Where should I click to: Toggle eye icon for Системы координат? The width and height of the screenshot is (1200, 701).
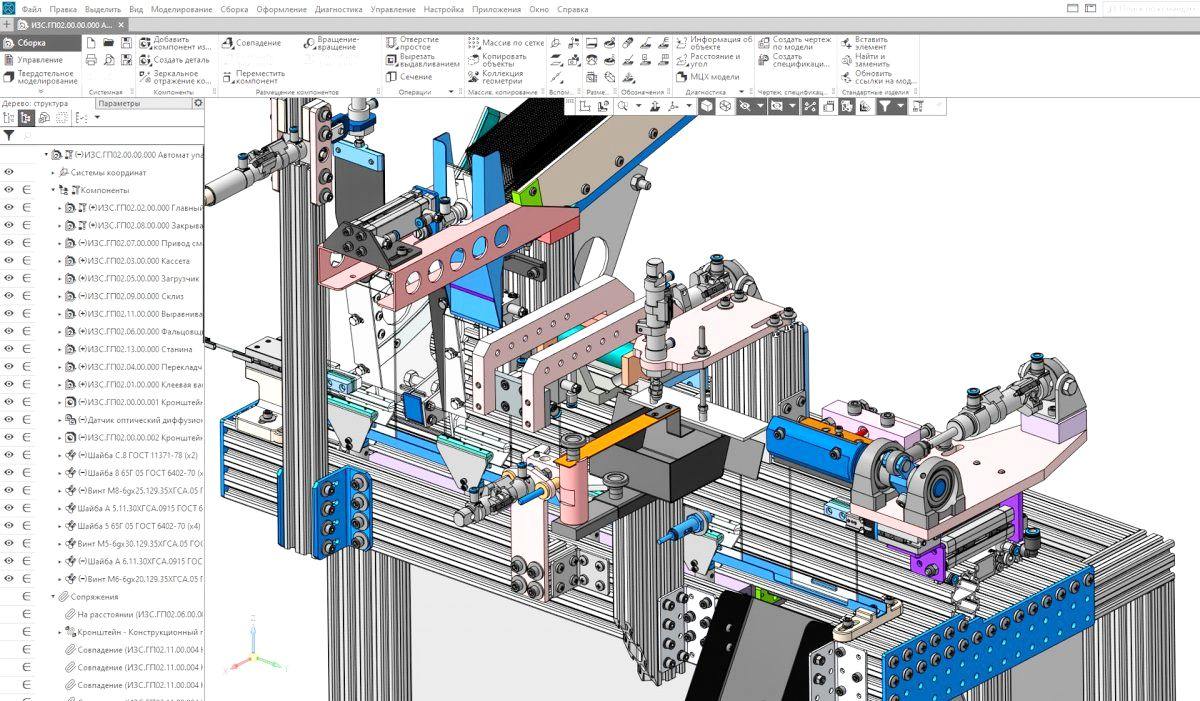tap(9, 172)
